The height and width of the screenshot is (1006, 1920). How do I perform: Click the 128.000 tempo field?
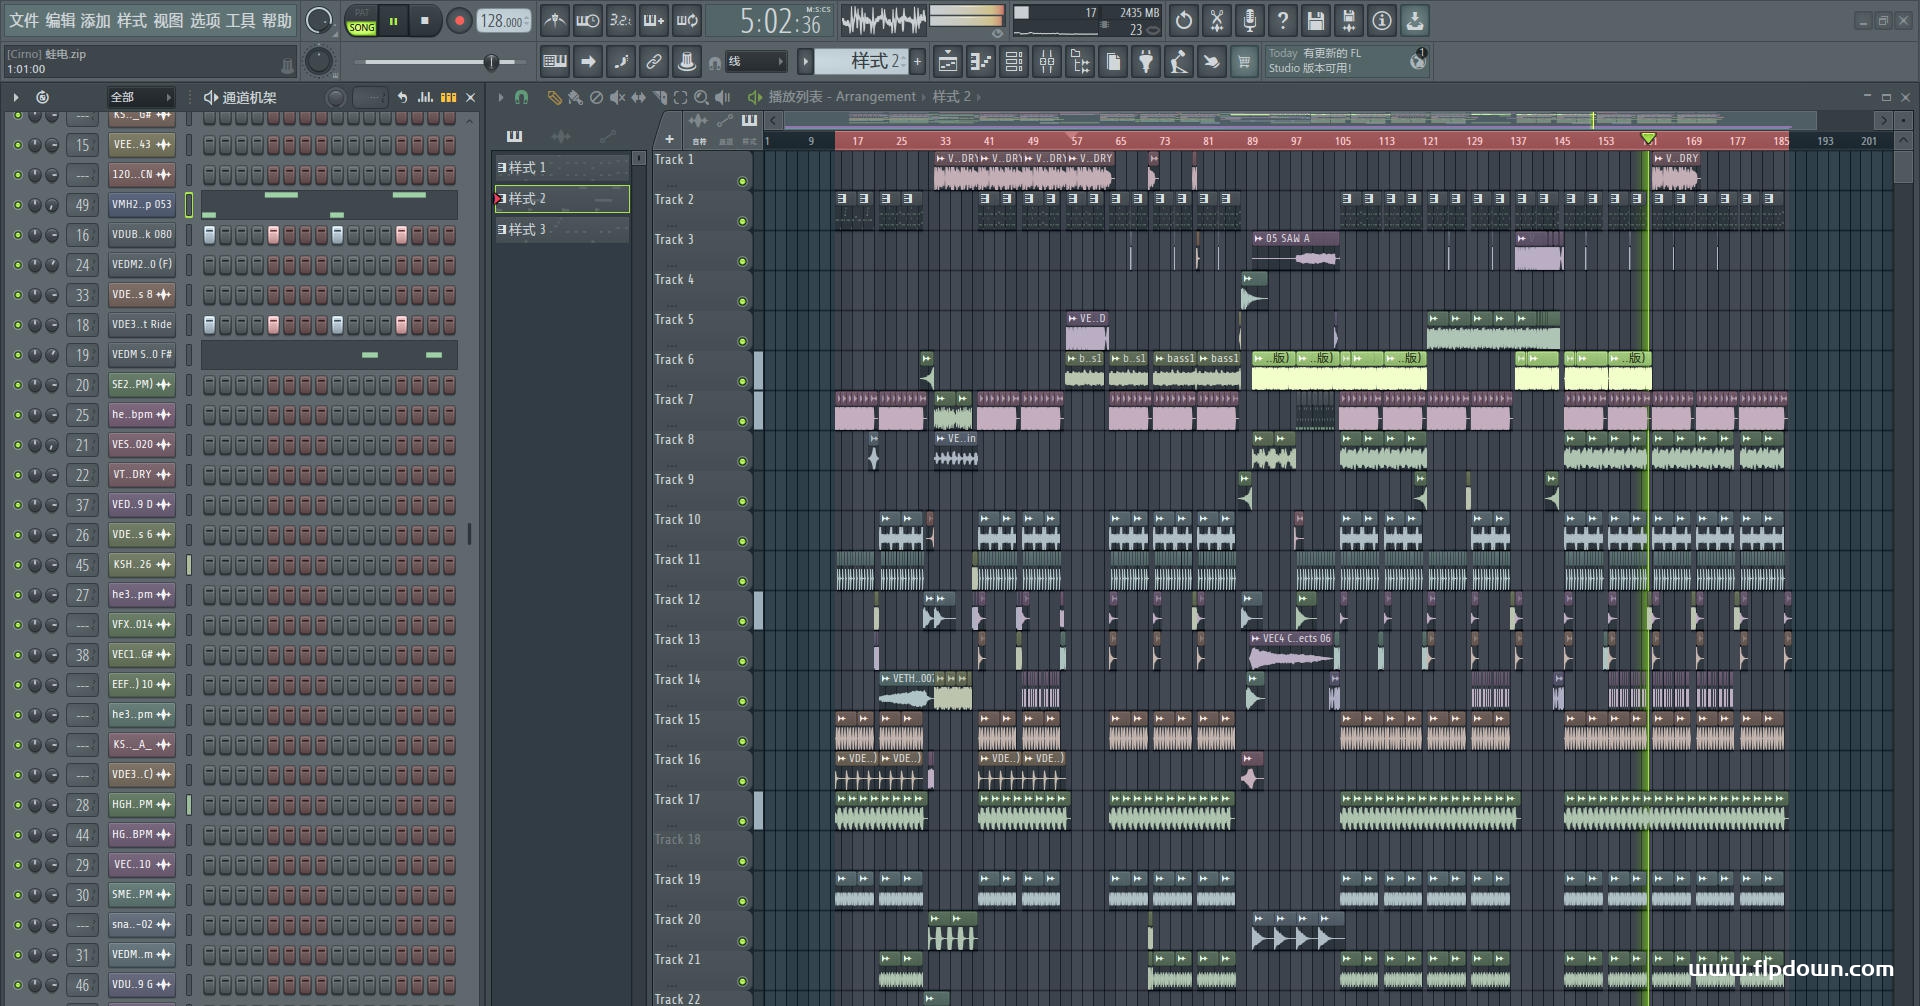point(503,21)
